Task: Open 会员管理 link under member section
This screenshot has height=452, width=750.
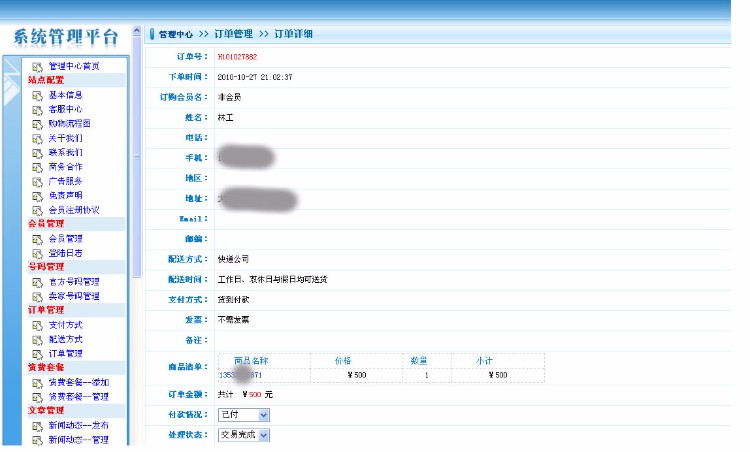Action: (x=66, y=239)
